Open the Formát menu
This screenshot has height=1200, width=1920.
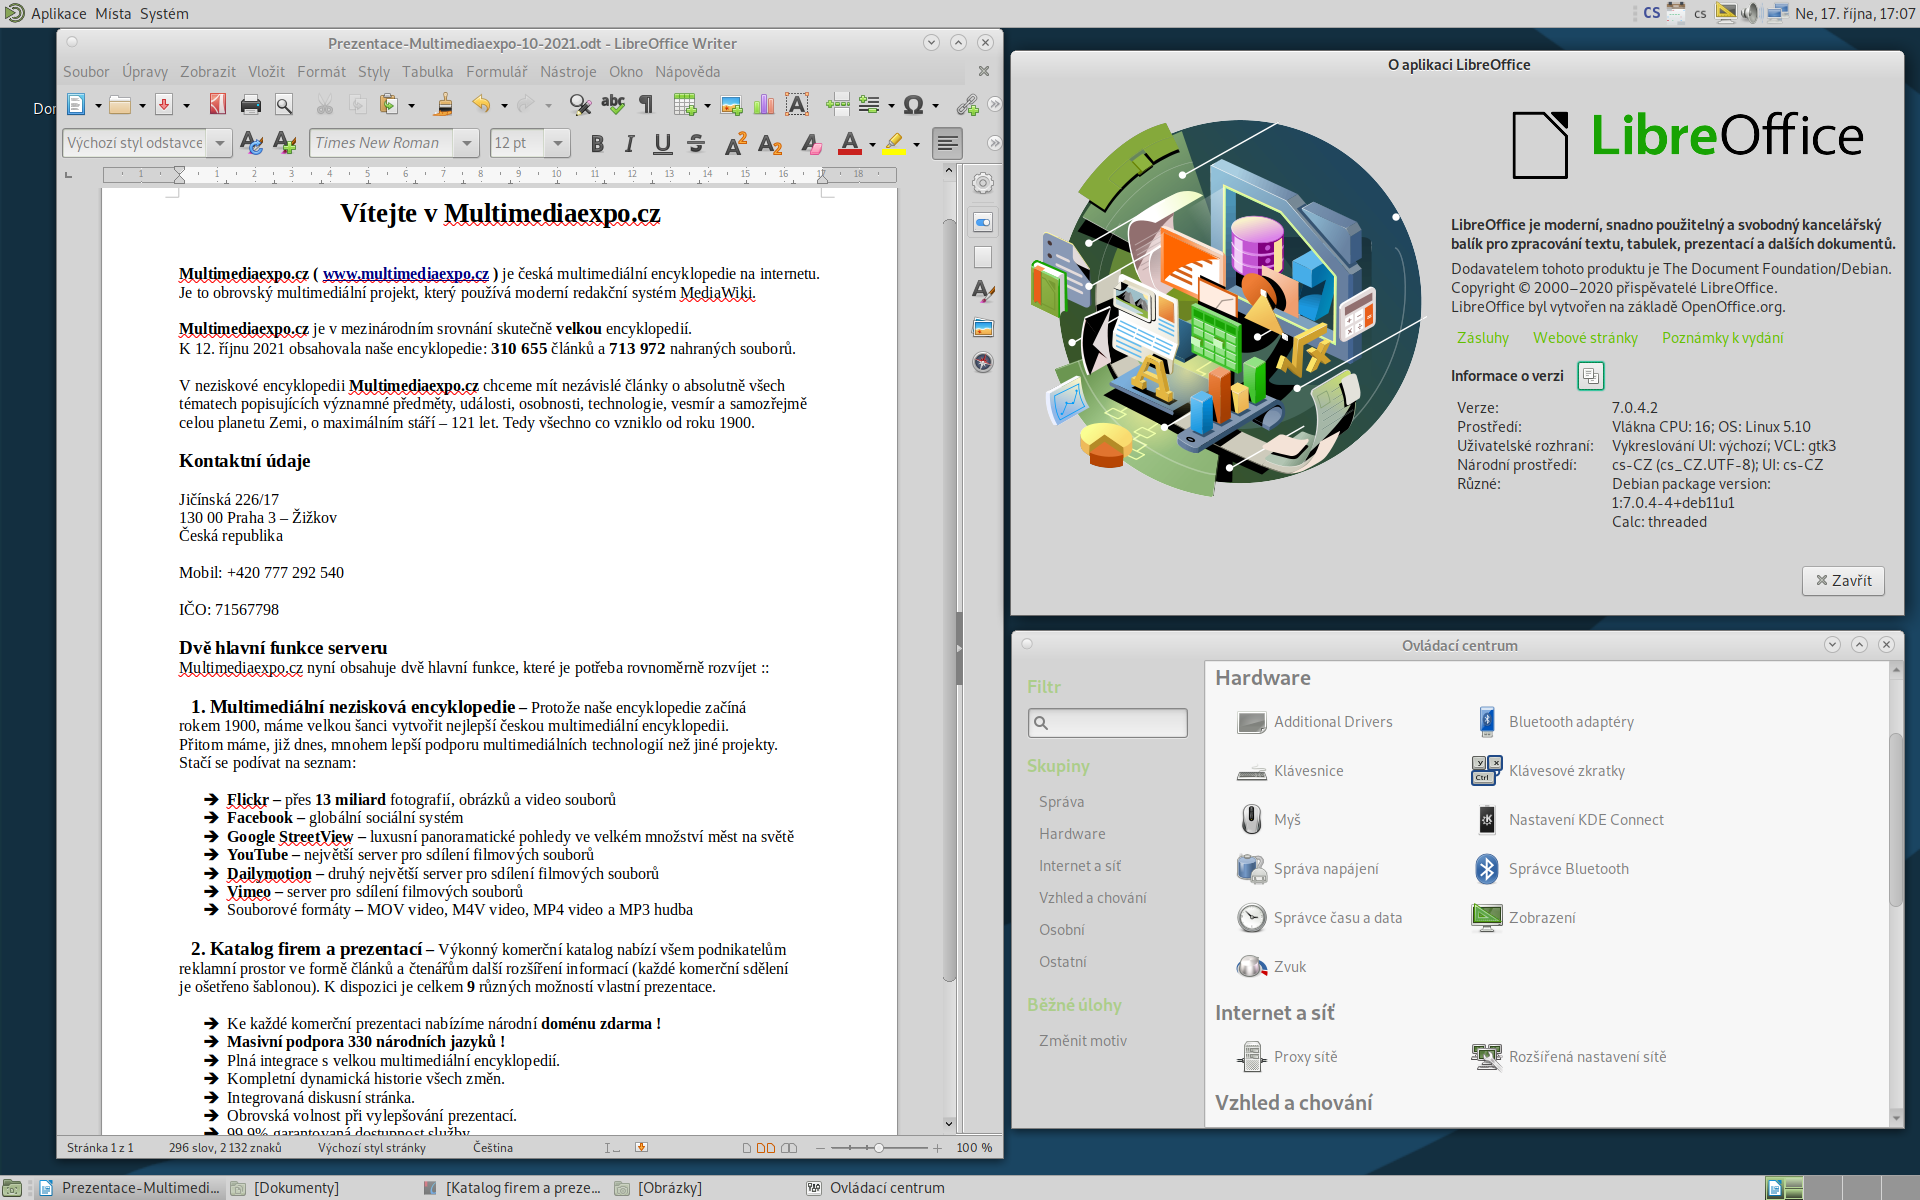tap(321, 72)
